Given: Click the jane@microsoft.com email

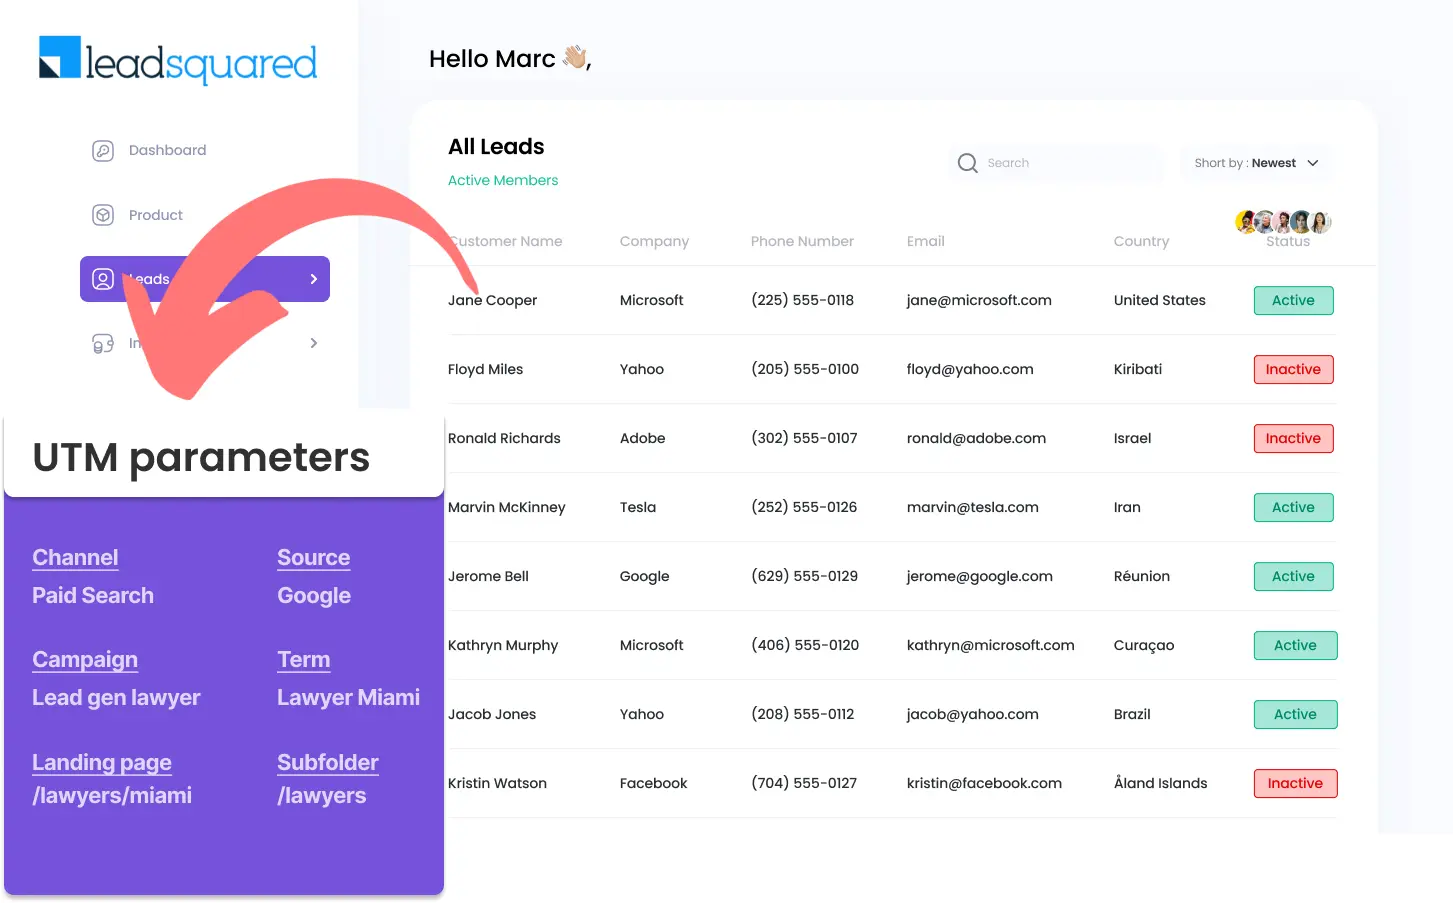Looking at the screenshot, I should pyautogui.click(x=979, y=300).
